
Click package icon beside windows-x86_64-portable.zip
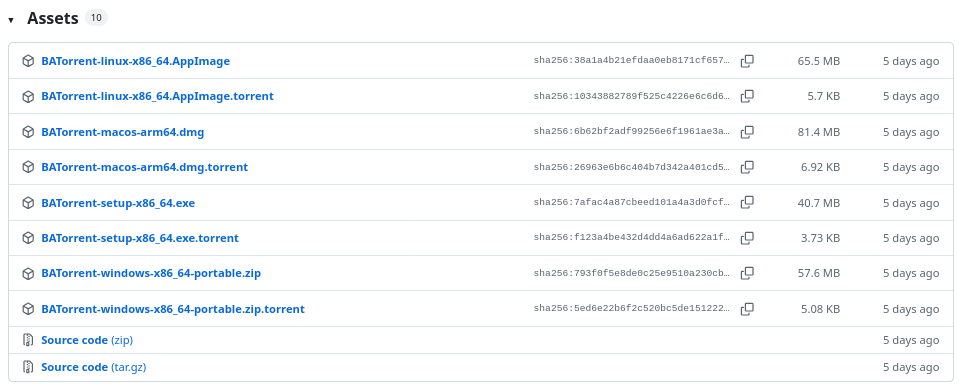click(28, 273)
